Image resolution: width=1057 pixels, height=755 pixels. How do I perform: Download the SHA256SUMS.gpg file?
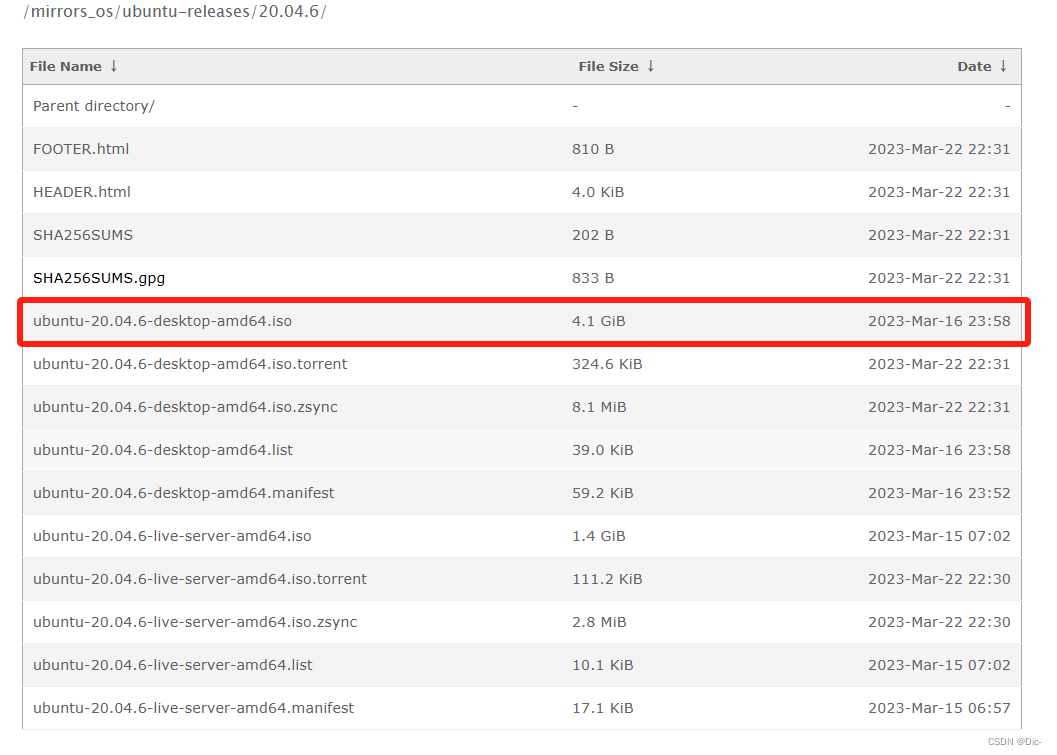pyautogui.click(x=99, y=278)
